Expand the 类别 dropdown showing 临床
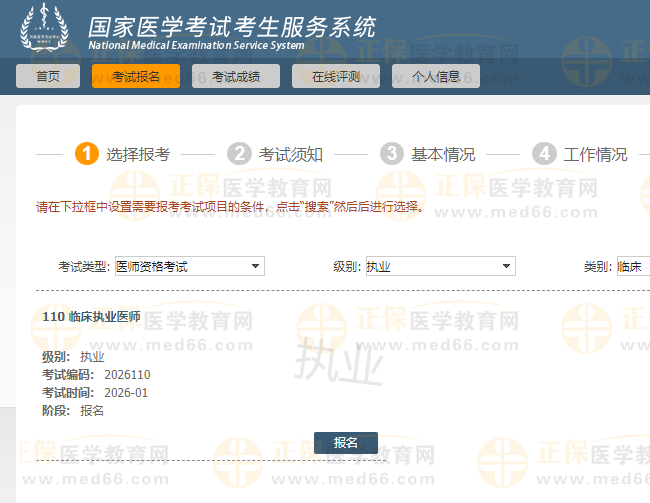This screenshot has height=503, width=650. point(633,266)
